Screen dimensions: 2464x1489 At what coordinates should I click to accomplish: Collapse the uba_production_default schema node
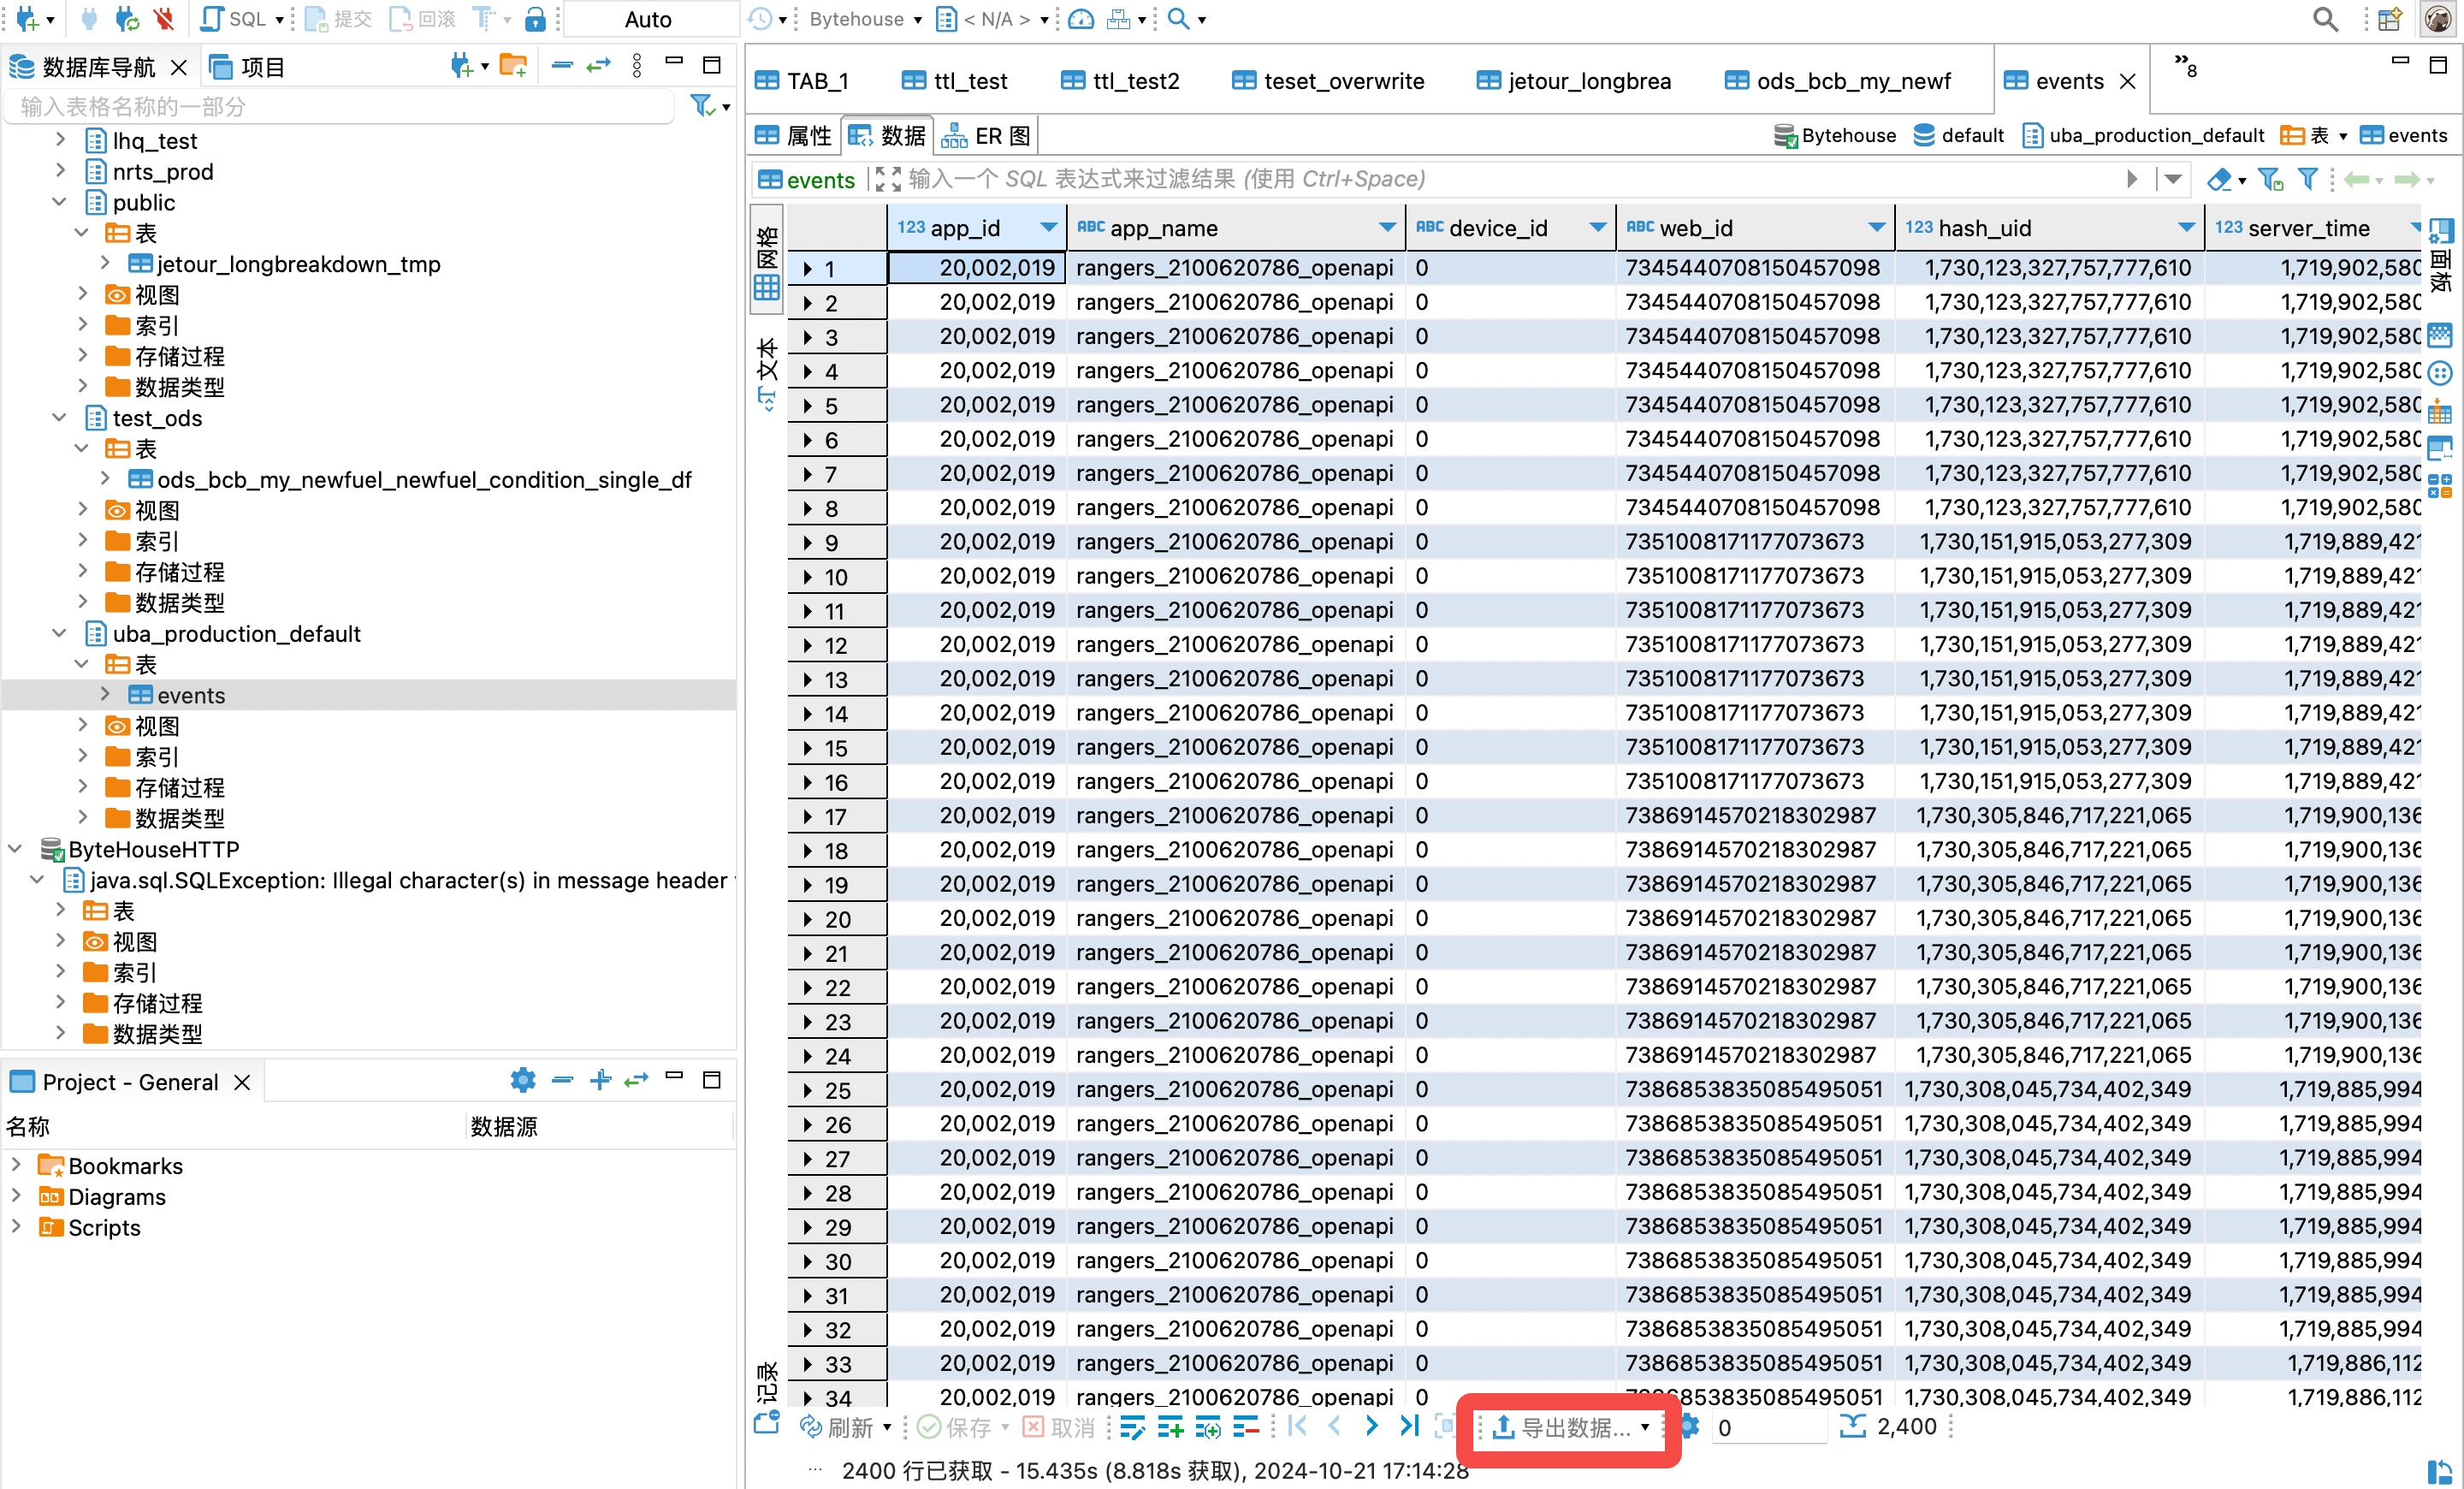tap(59, 633)
